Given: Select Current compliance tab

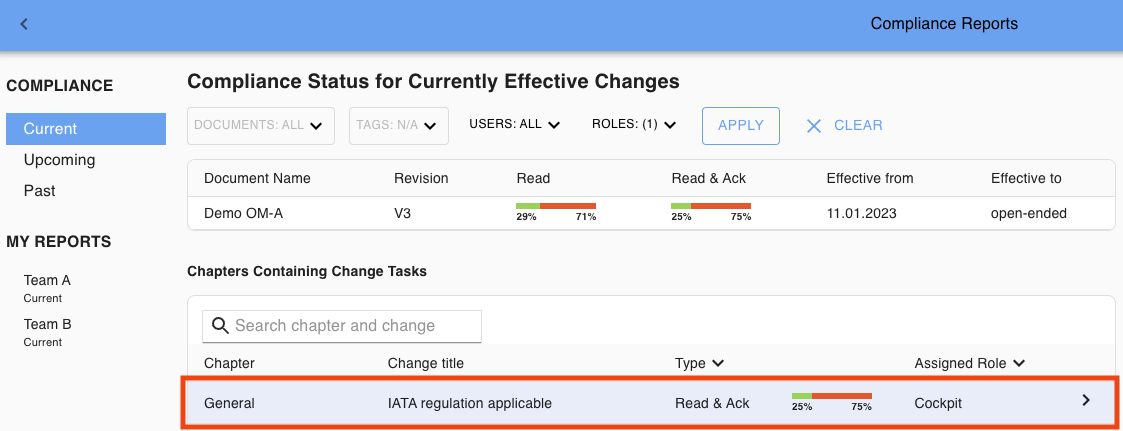Looking at the screenshot, I should [x=85, y=129].
